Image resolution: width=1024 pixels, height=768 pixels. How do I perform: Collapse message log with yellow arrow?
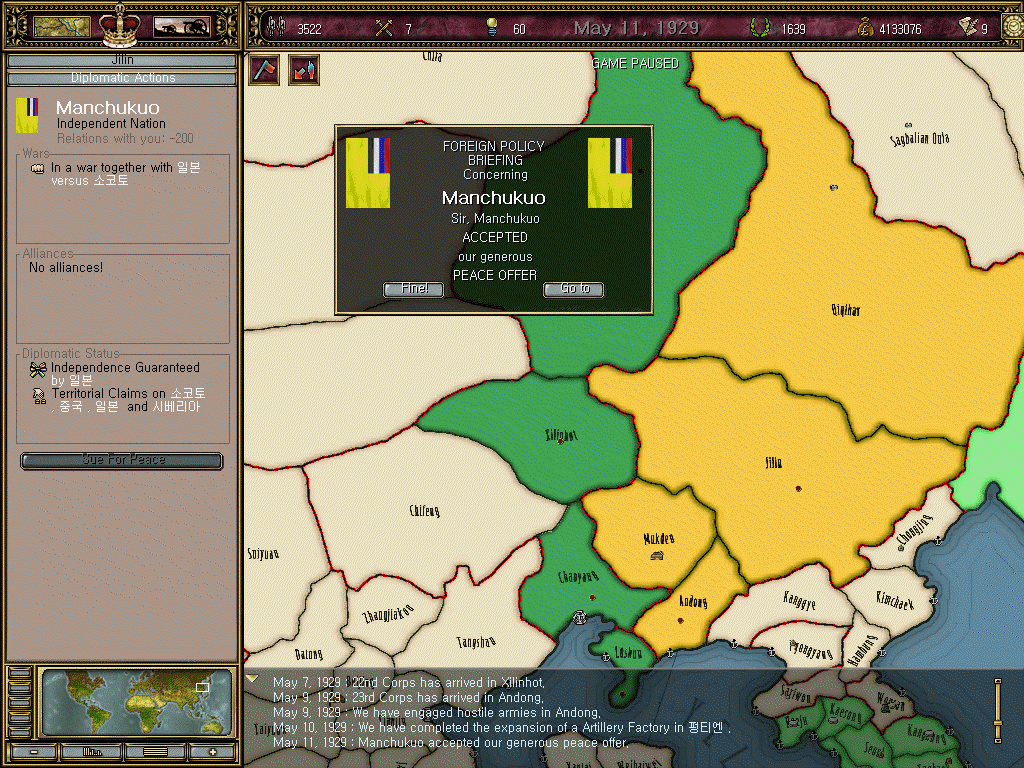[x=251, y=679]
